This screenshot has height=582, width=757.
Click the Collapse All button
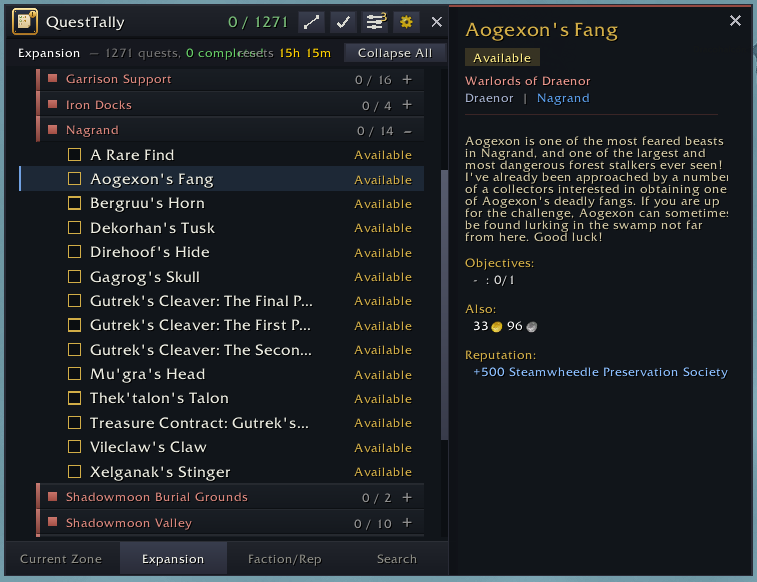[395, 53]
